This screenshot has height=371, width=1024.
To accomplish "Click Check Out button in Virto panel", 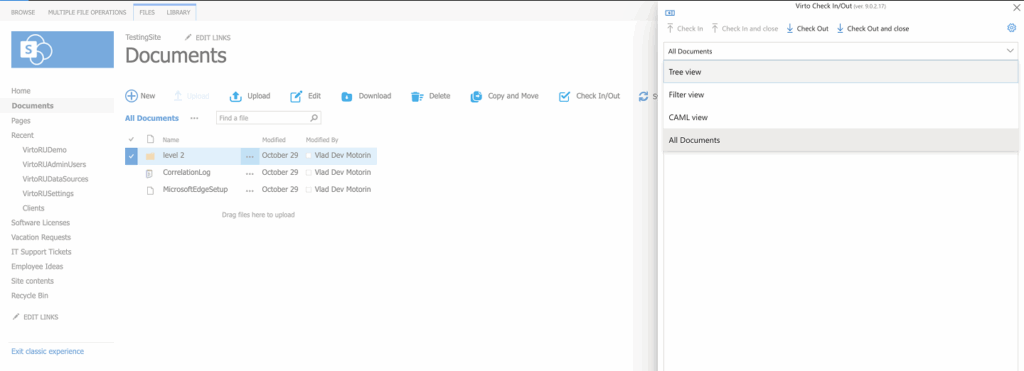I will (x=807, y=28).
